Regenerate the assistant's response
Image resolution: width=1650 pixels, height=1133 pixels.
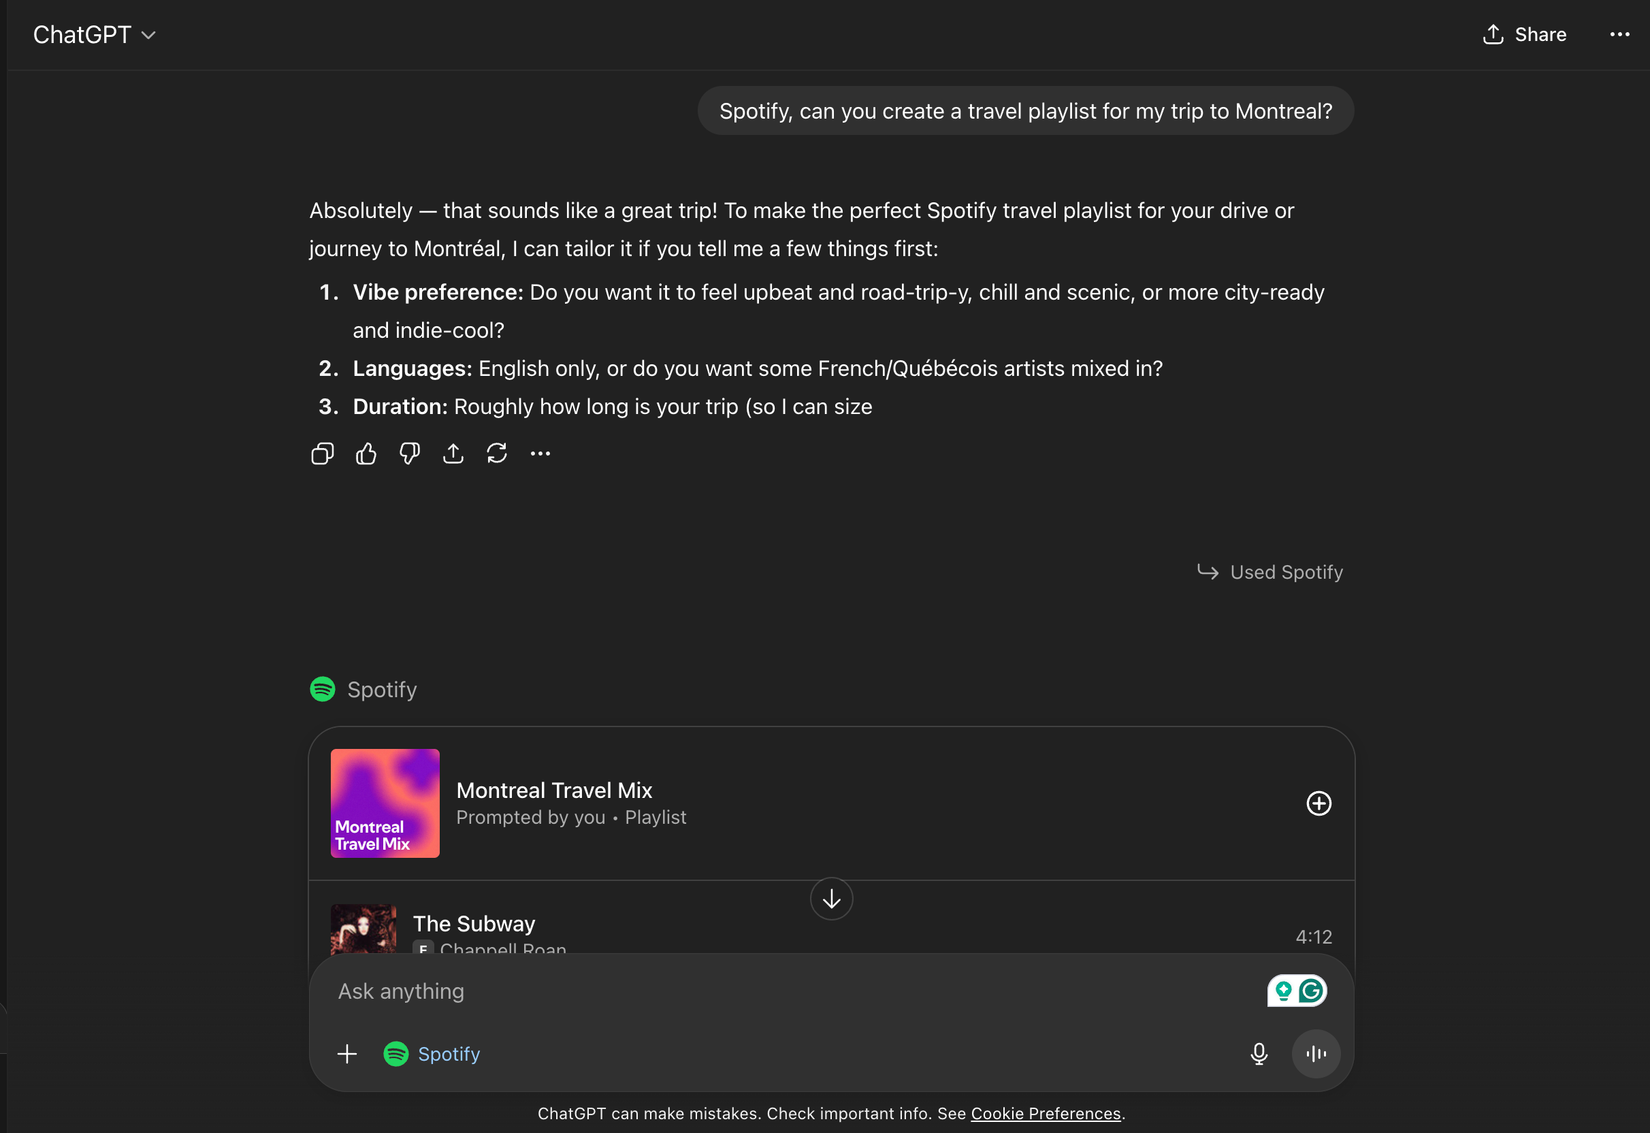click(497, 453)
